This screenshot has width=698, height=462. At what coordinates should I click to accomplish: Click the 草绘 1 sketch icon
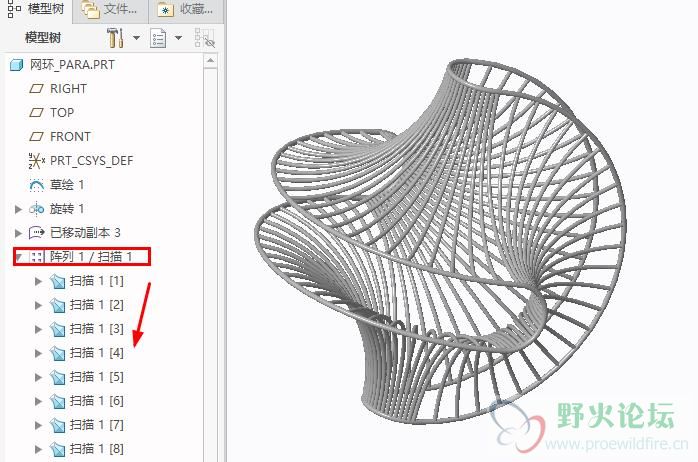(x=37, y=185)
